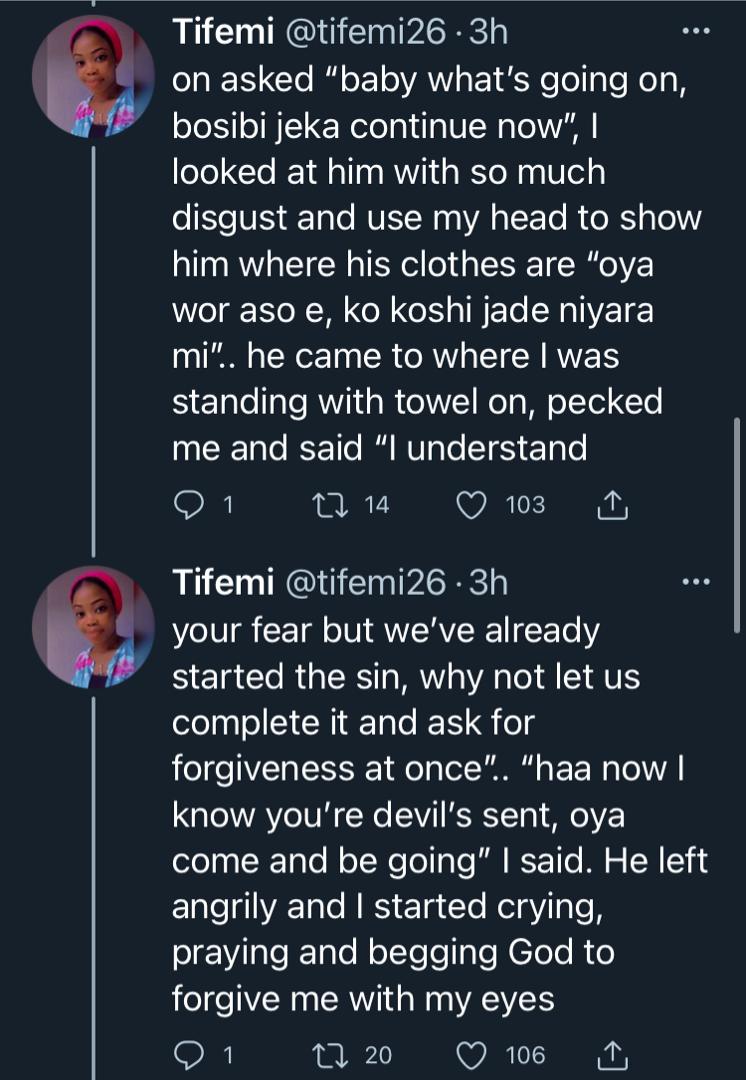Share the first tweet ending "I understand"
The height and width of the screenshot is (1080, 746).
pos(611,507)
